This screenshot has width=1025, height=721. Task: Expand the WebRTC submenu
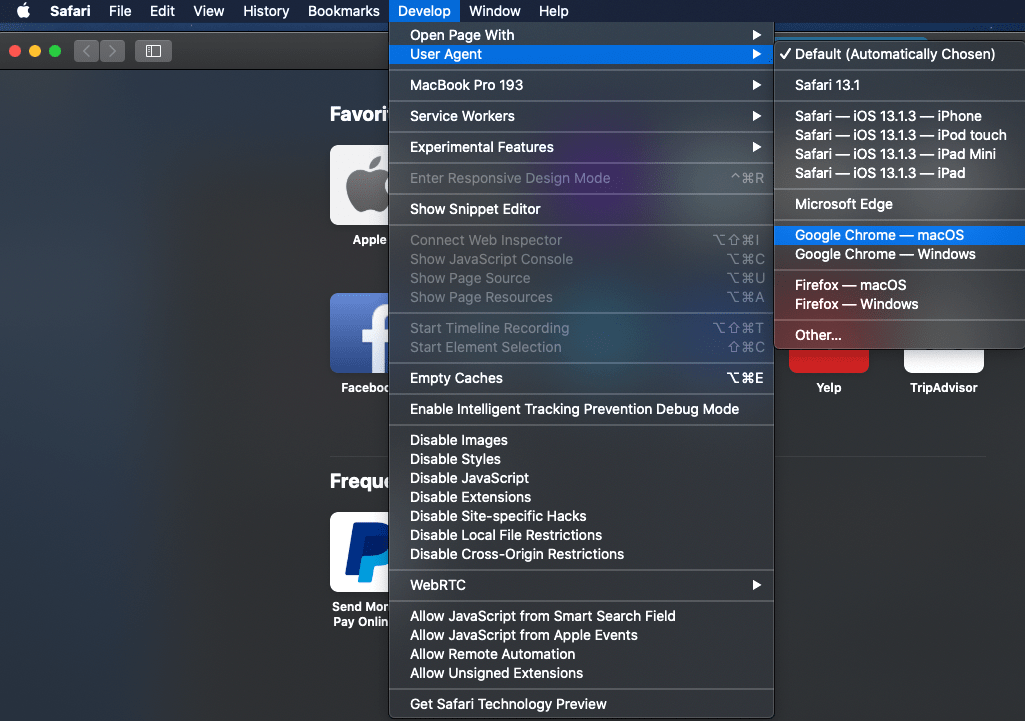[581, 585]
